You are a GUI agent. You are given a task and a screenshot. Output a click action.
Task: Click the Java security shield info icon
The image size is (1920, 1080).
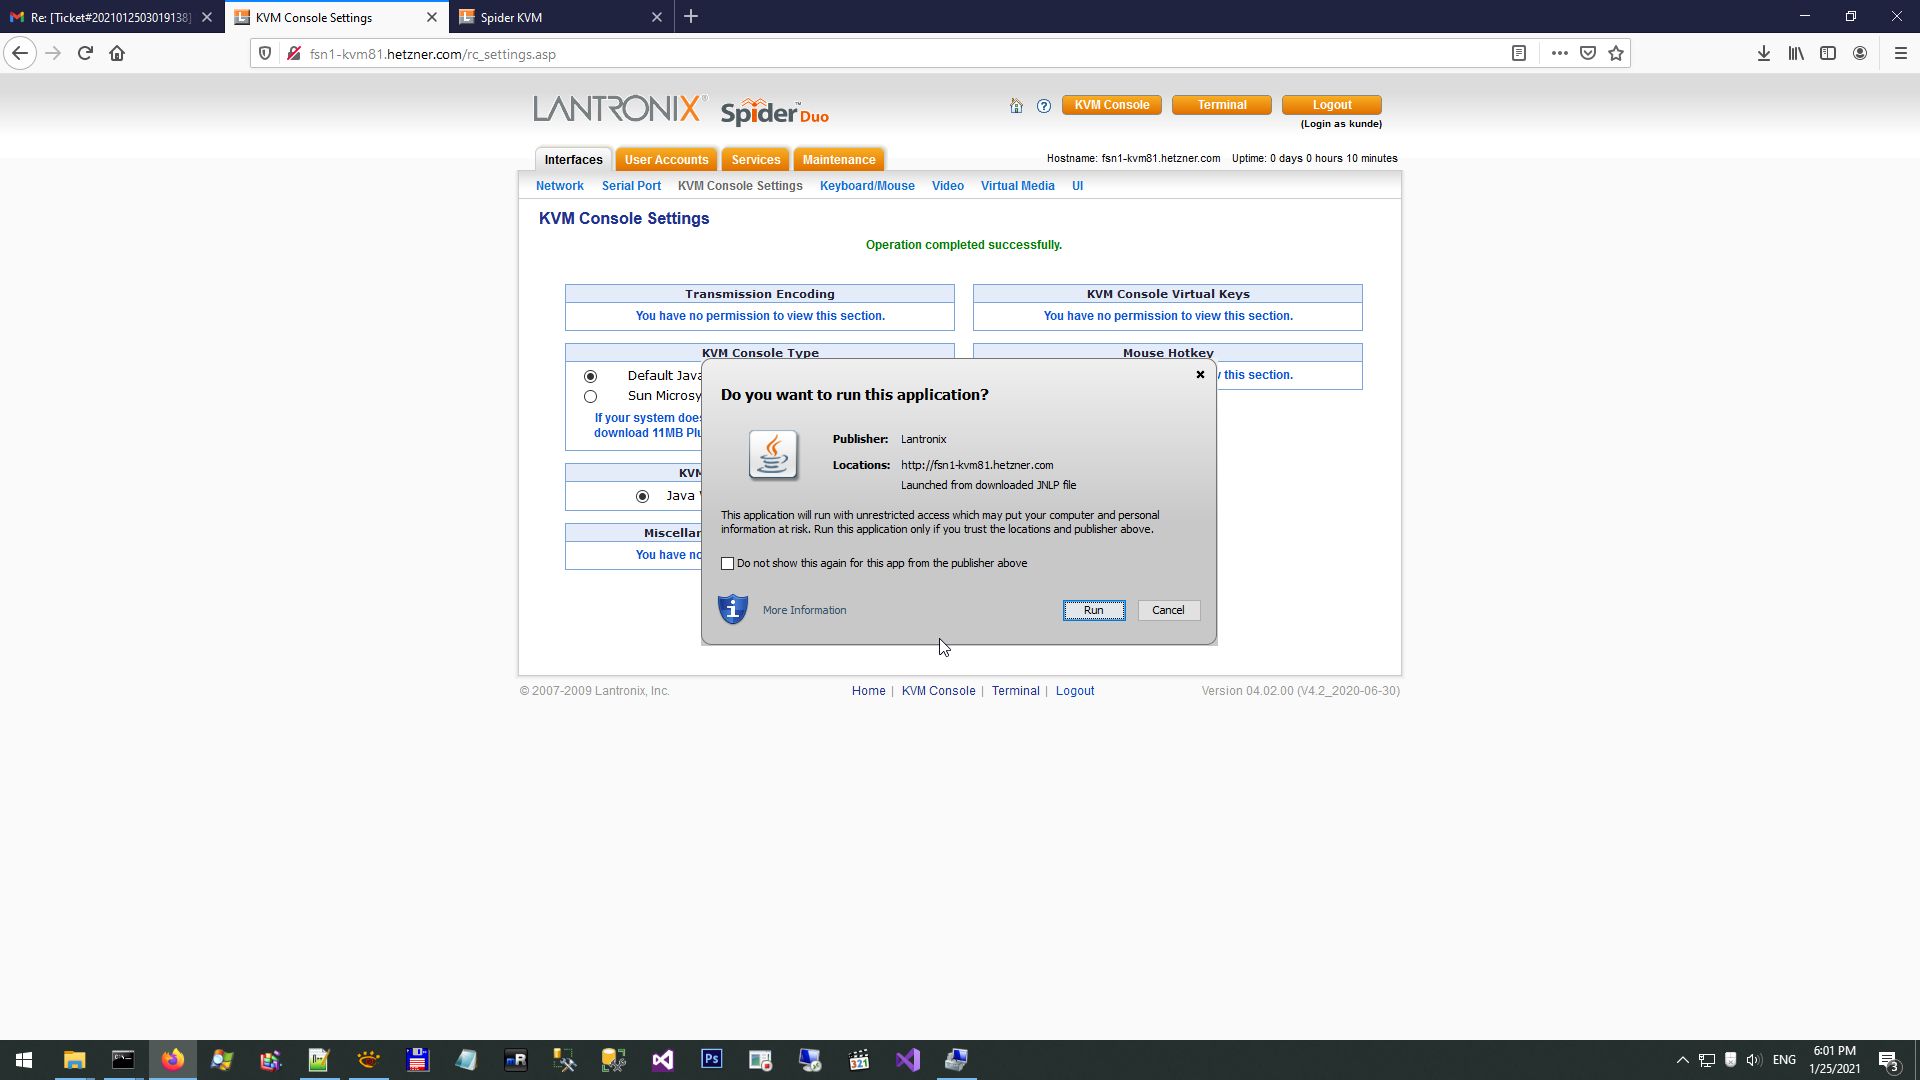pos(733,609)
